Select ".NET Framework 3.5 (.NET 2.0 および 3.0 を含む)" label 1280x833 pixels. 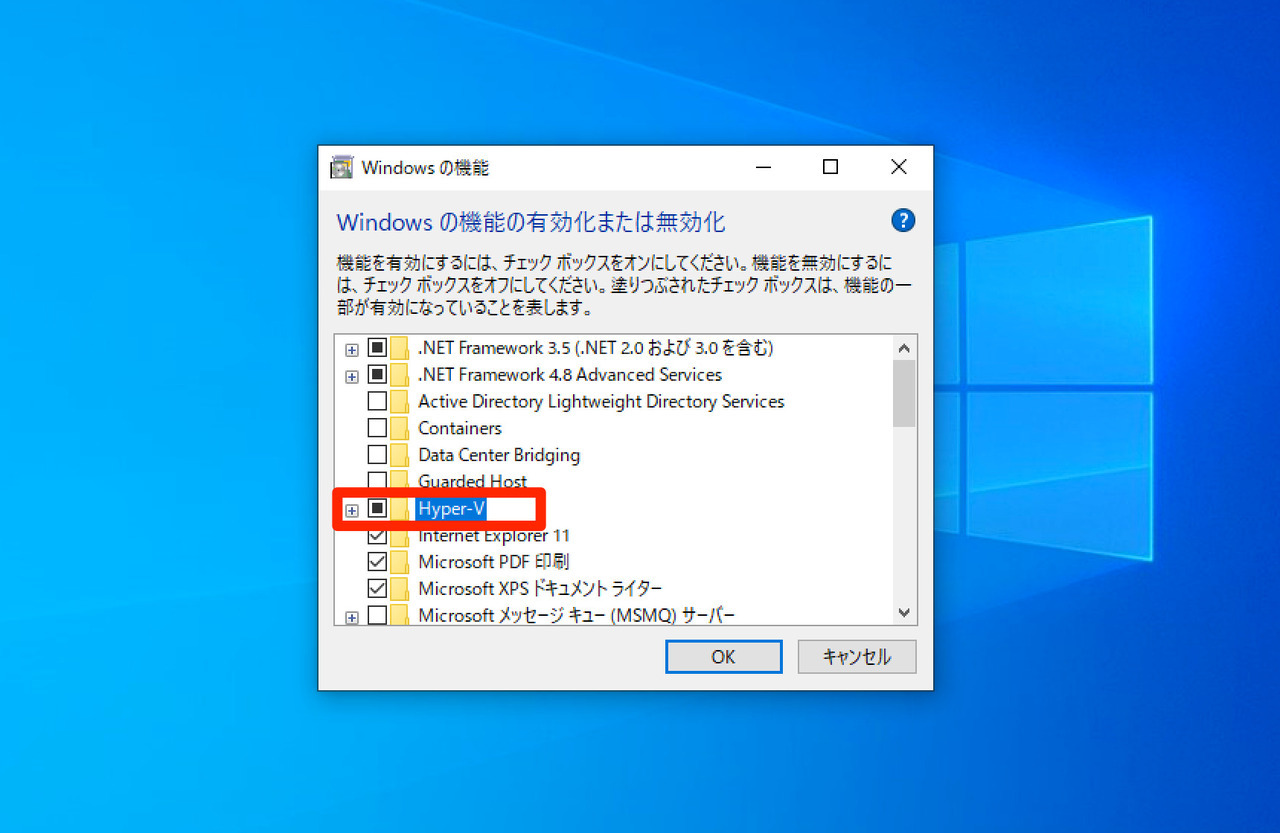tap(596, 348)
